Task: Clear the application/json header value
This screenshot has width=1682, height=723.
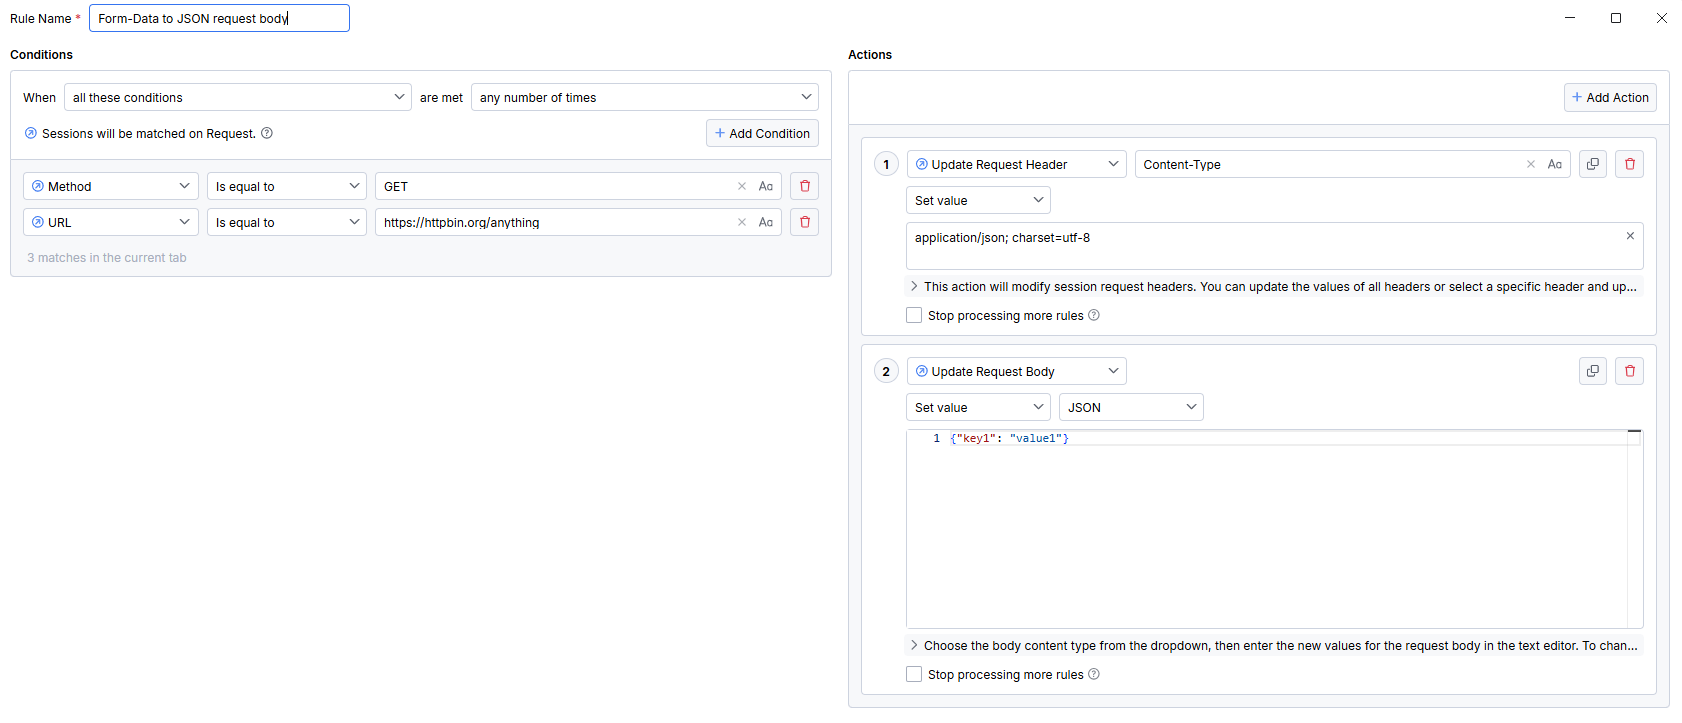Action: pos(1630,236)
